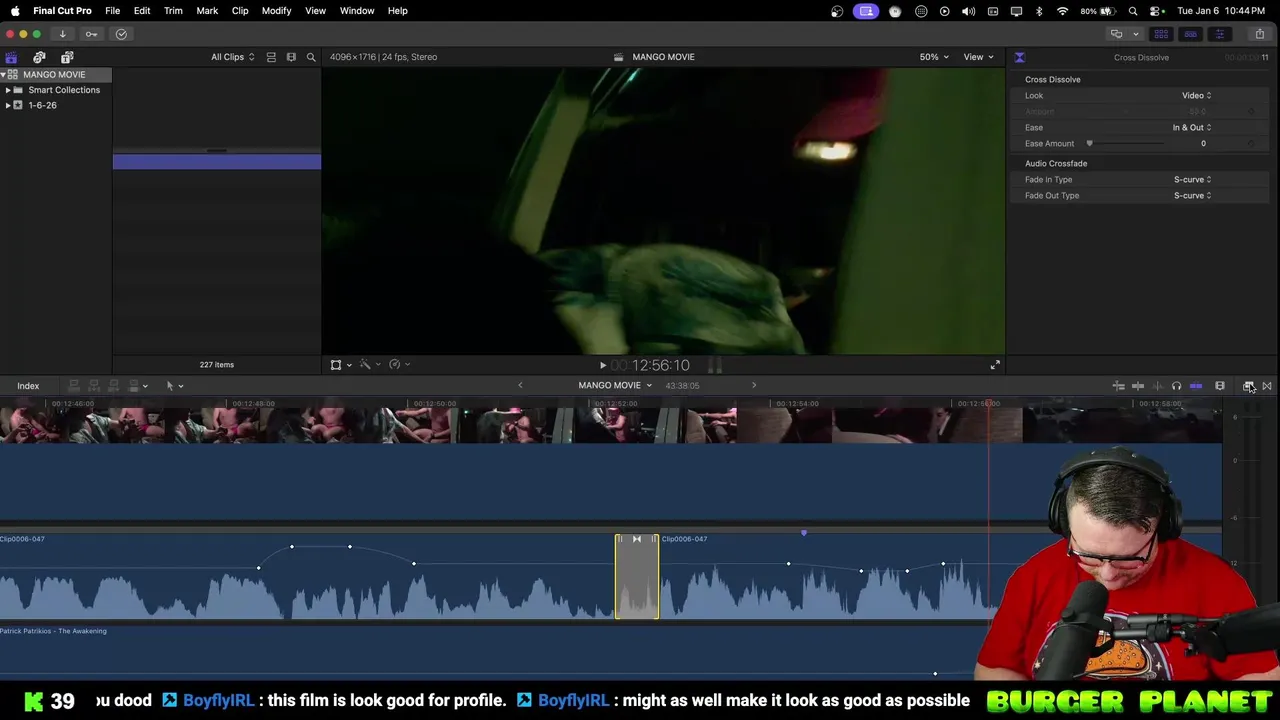Play the viewer with play button
Viewport: 1280px width, 720px height.
tap(602, 366)
